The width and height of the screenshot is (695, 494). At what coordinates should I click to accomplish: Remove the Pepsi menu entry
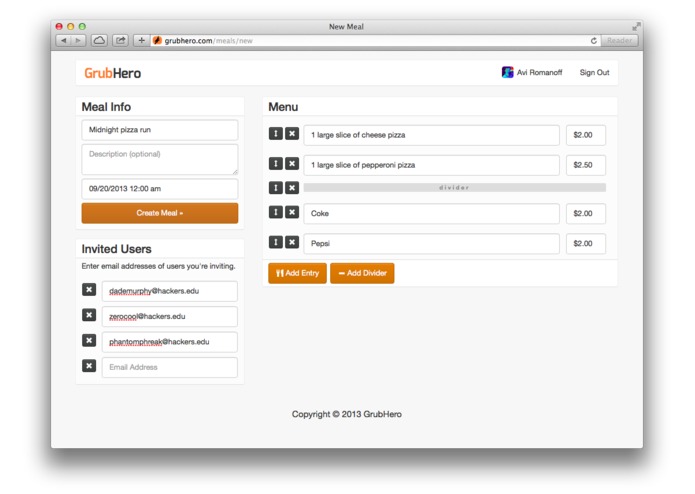click(292, 242)
